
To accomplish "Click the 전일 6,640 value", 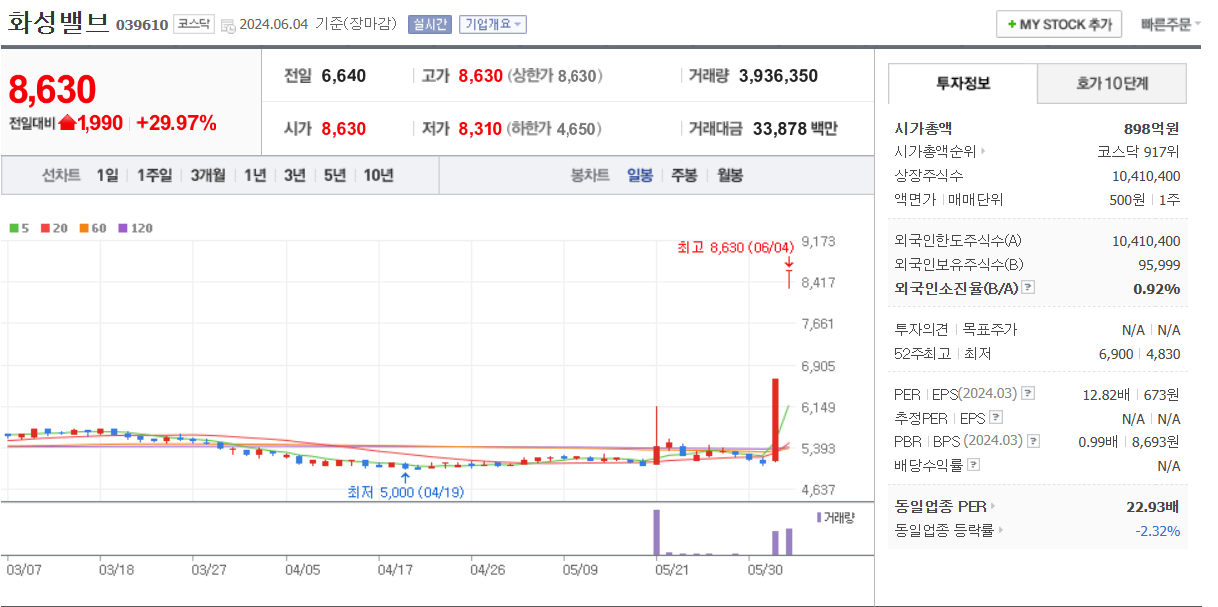I will click(x=344, y=76).
